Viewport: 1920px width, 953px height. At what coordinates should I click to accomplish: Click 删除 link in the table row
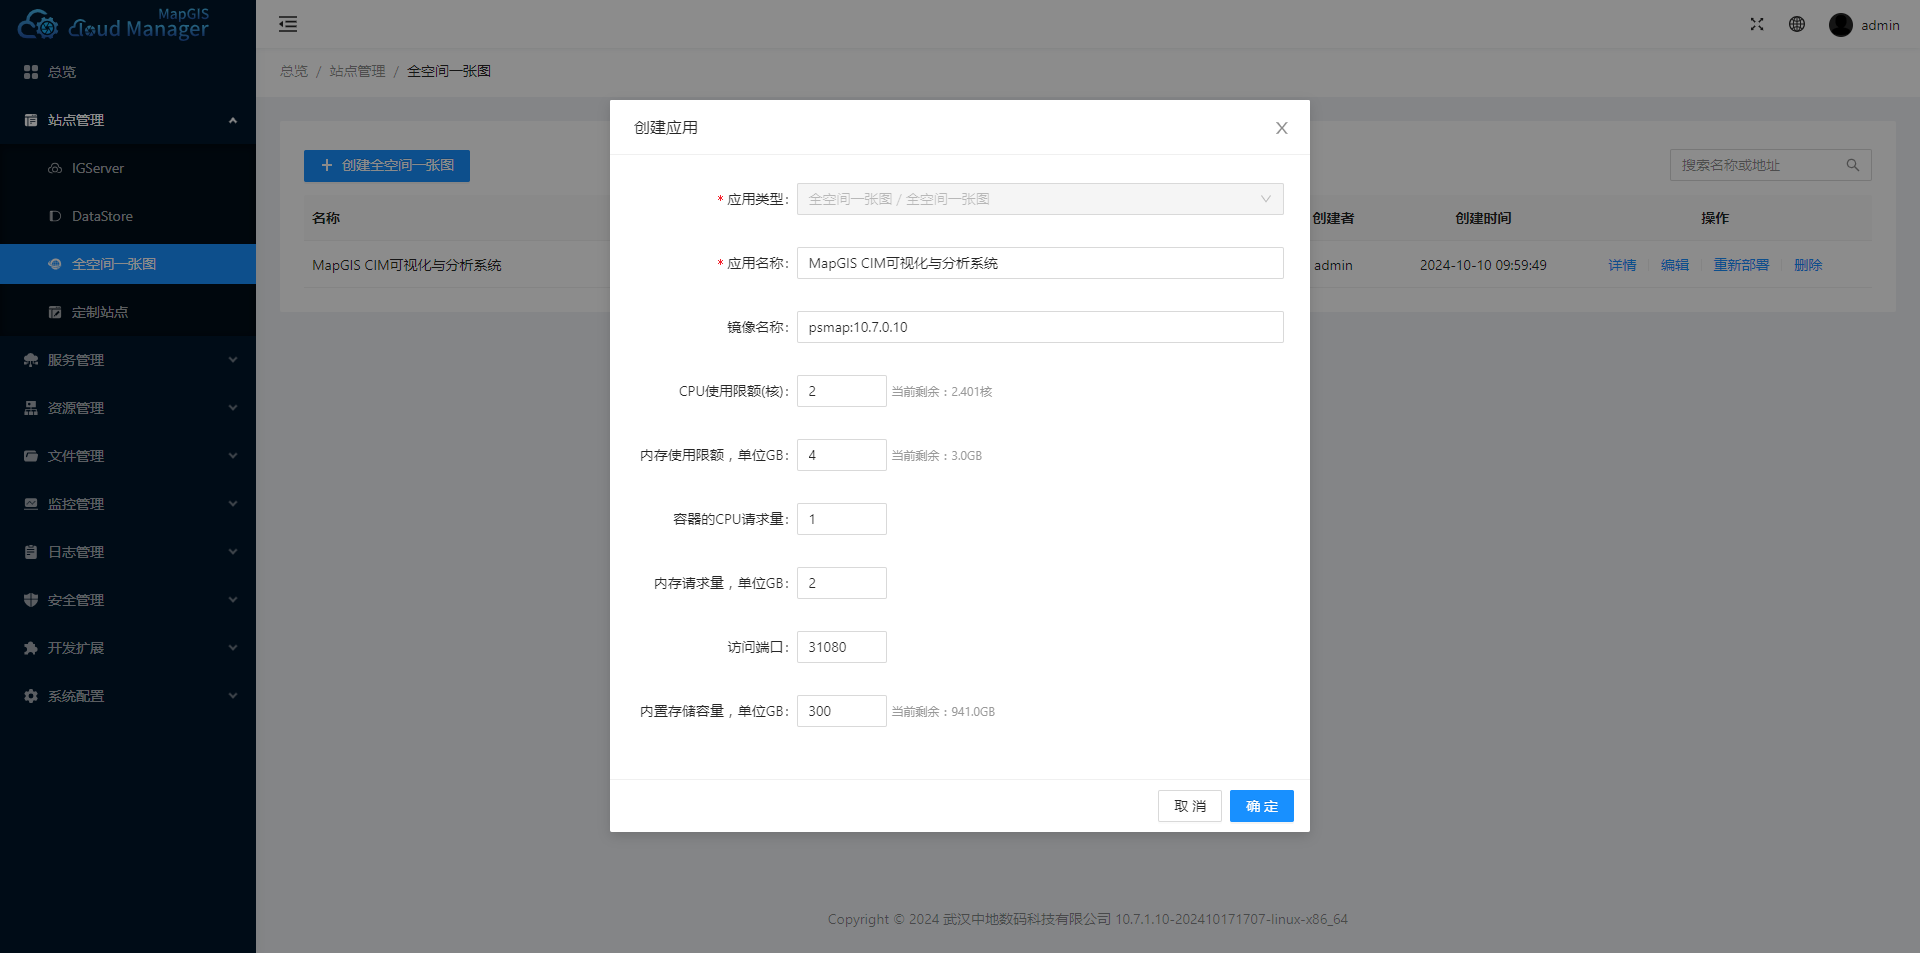1808,265
